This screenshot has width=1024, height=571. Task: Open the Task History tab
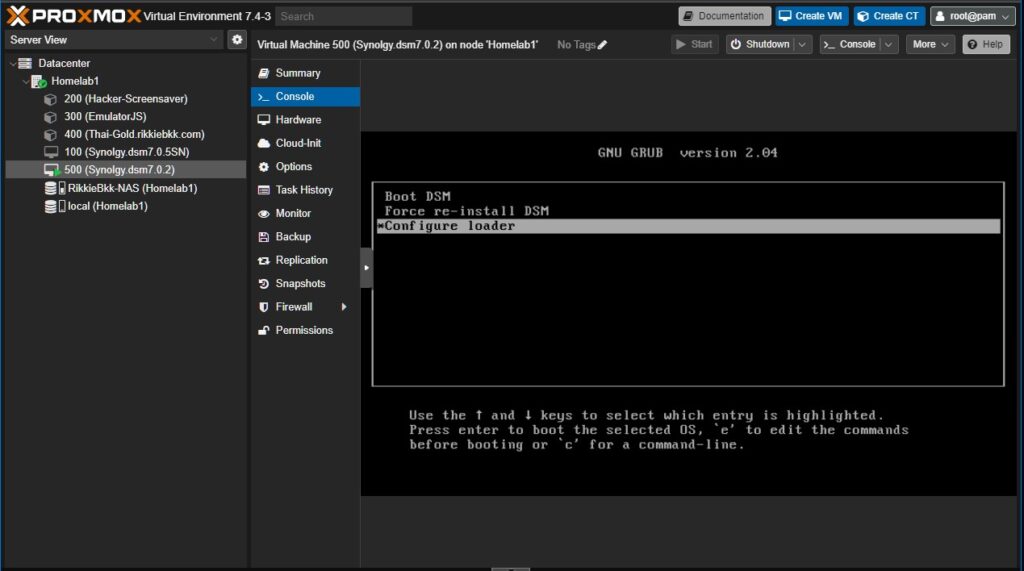pos(305,190)
